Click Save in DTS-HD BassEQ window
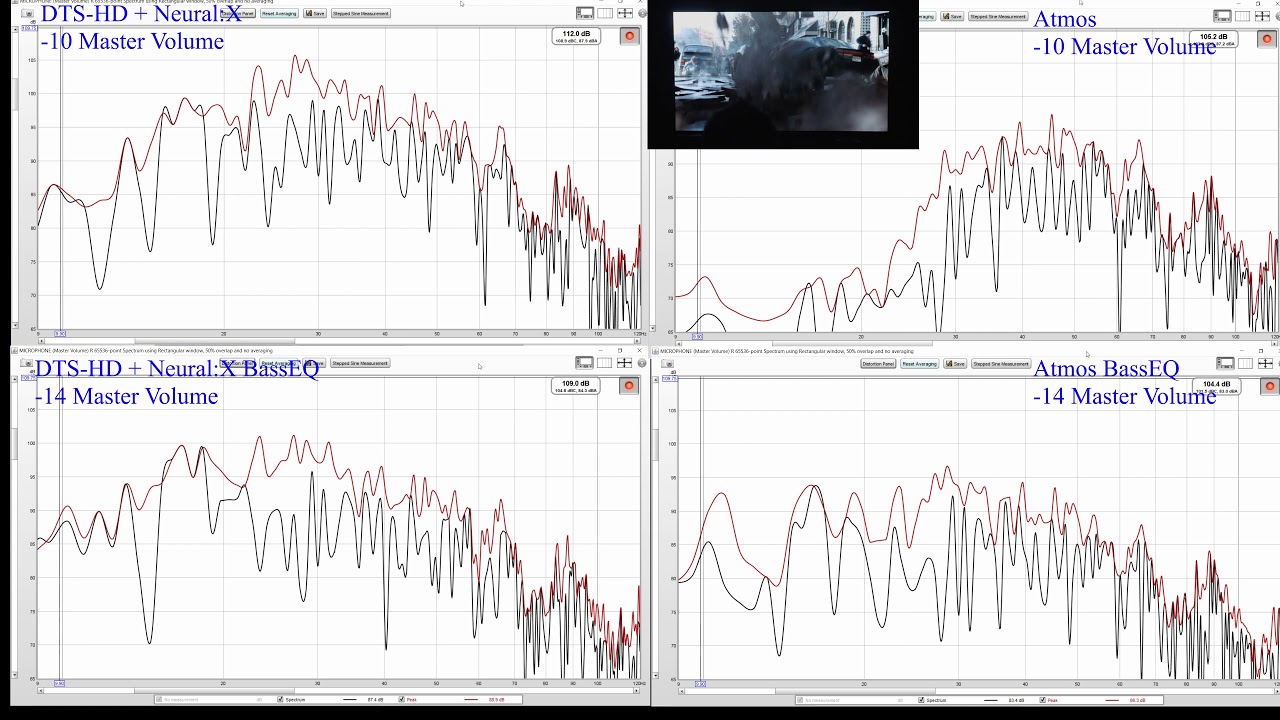 [x=315, y=363]
